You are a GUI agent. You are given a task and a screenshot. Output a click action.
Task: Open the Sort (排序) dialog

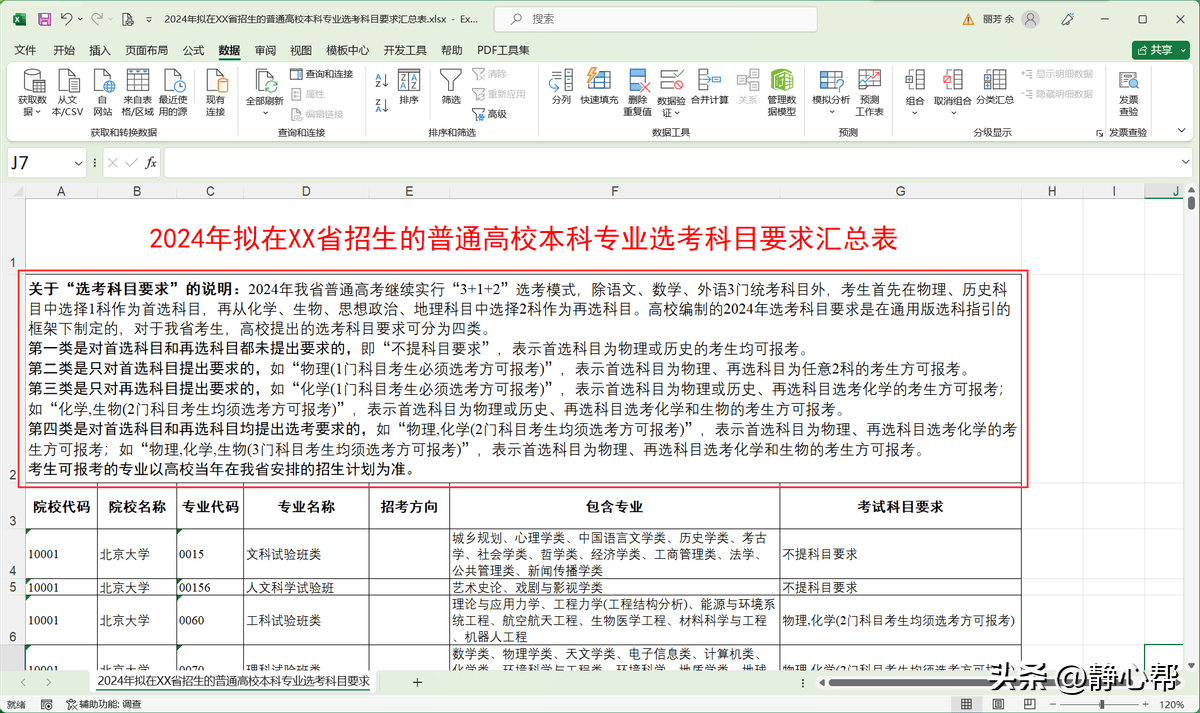[x=409, y=88]
